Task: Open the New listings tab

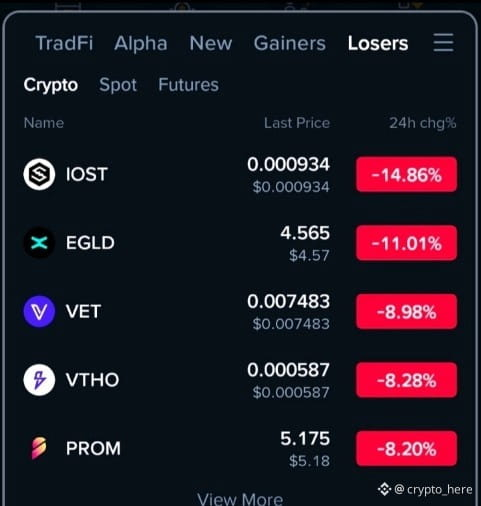Action: [211, 43]
